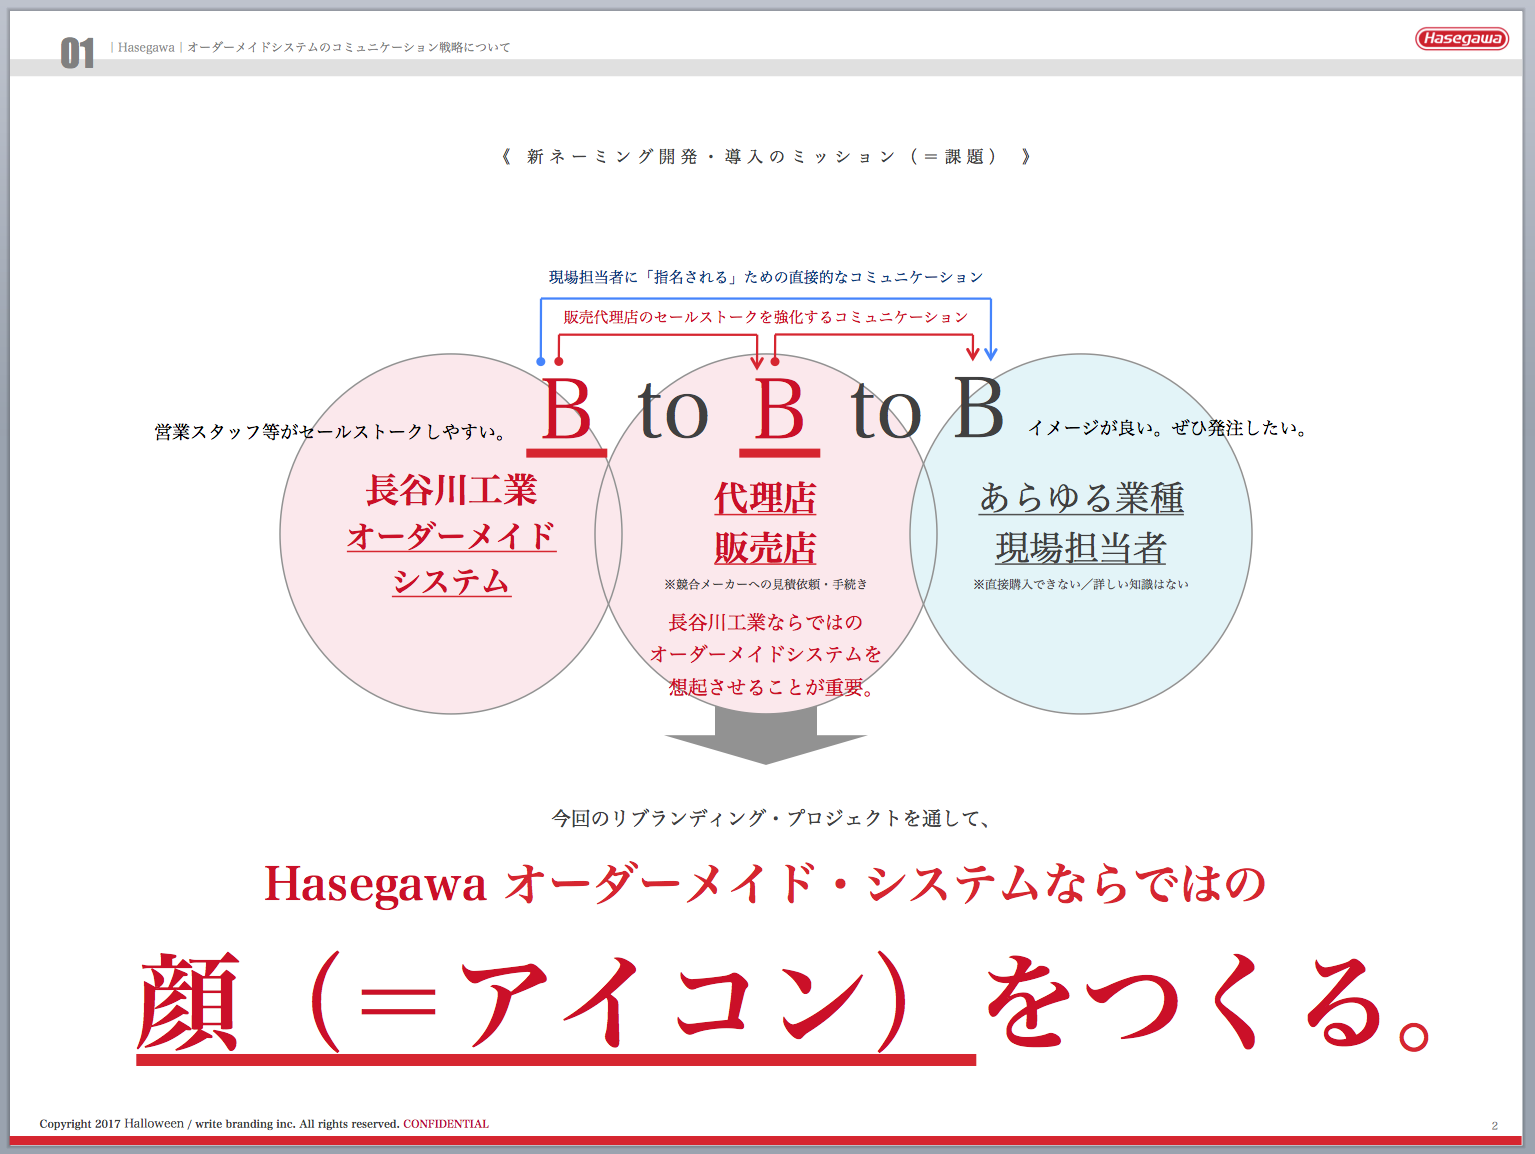Click '代理店' in center circle

coord(766,498)
